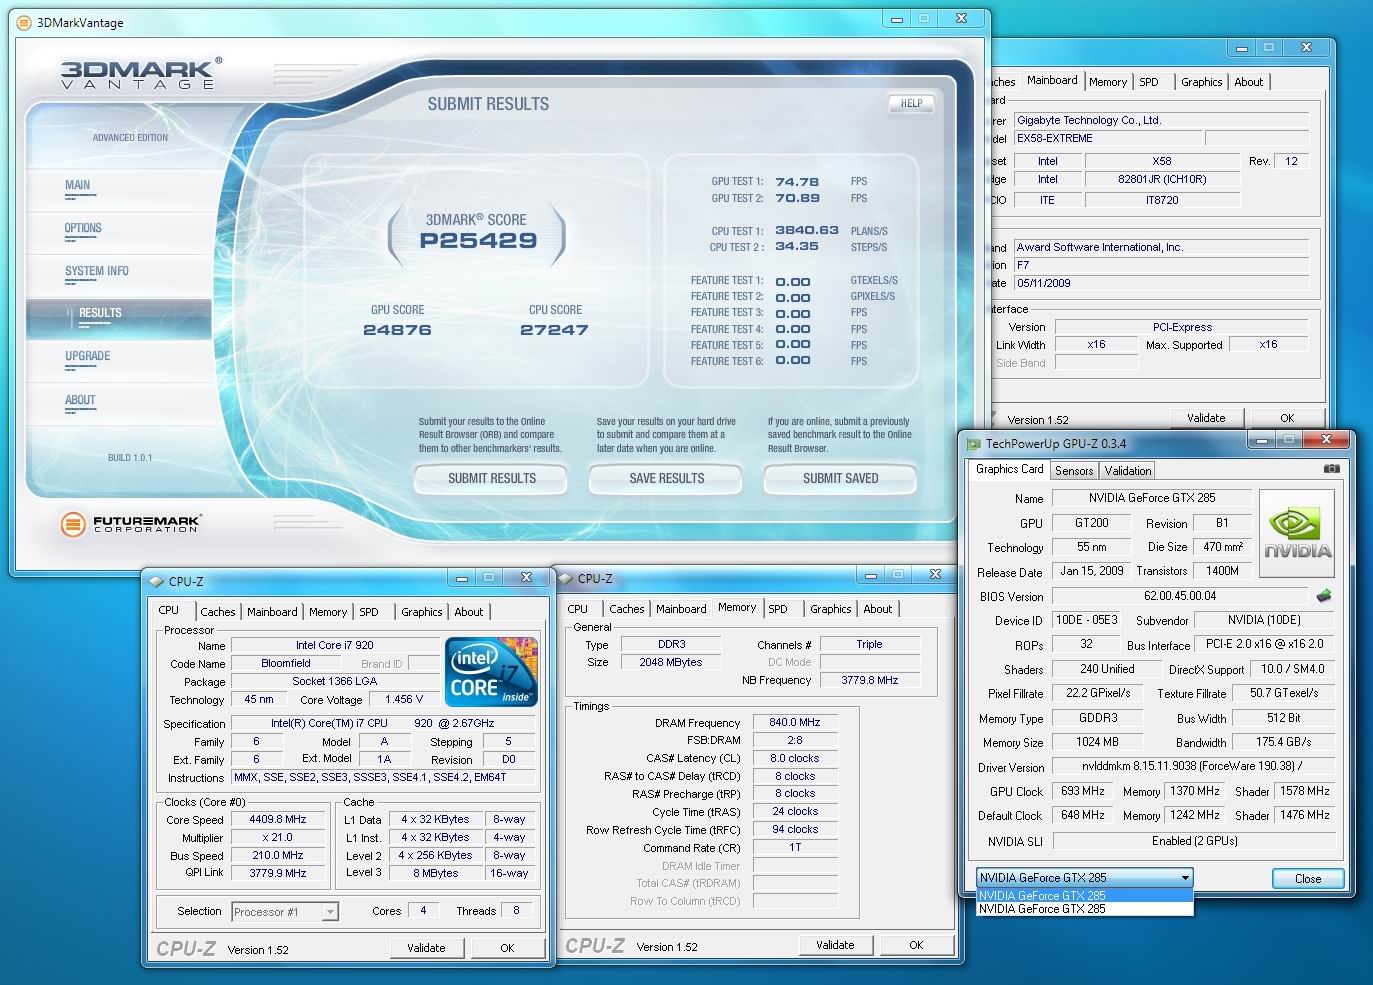Open Caches tab in CPU-Z processor window
This screenshot has height=985, width=1373.
point(218,612)
